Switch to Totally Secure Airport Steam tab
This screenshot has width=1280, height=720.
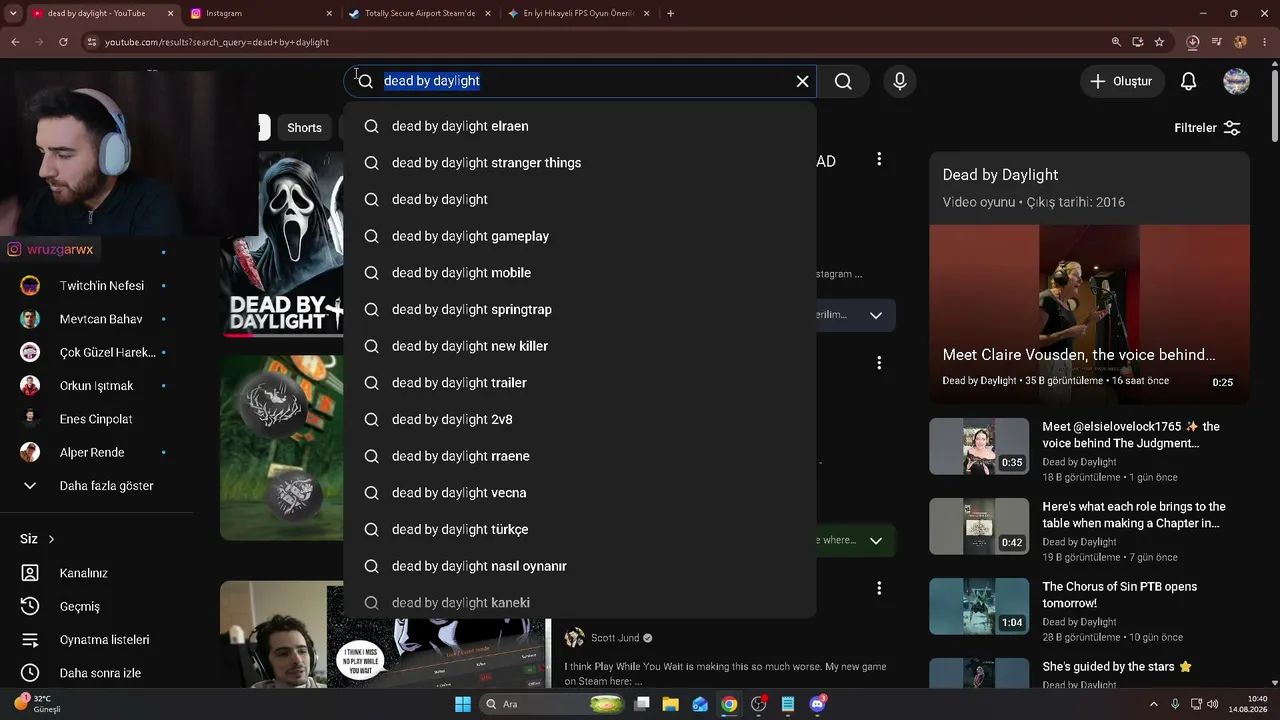coord(418,13)
